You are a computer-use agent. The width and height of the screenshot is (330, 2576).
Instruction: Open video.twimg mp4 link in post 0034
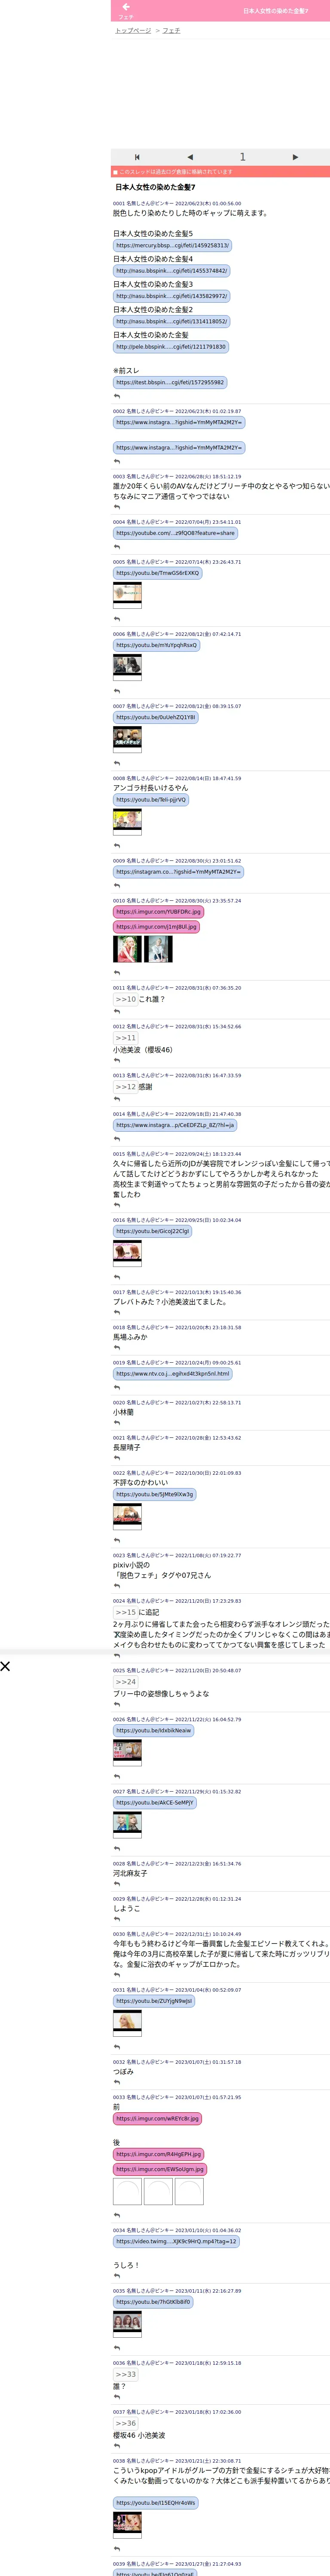click(176, 2241)
